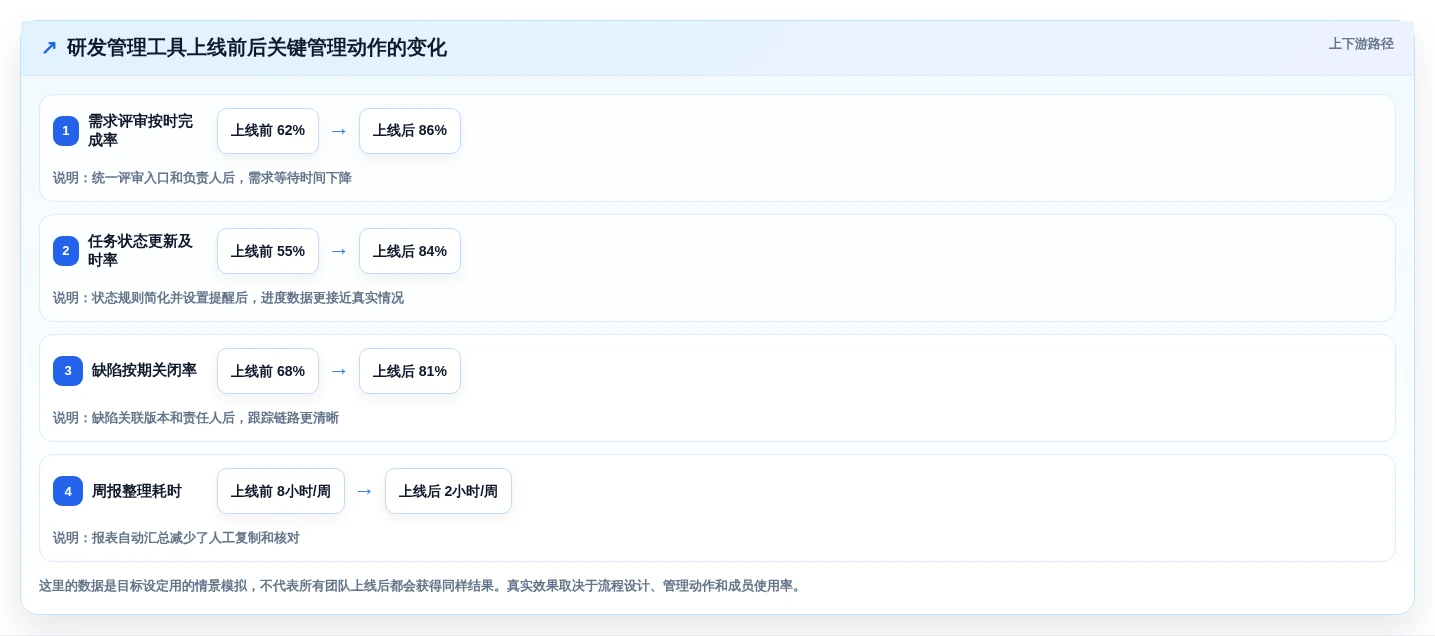Select the 任务状态更新及时率 label

coord(141,251)
